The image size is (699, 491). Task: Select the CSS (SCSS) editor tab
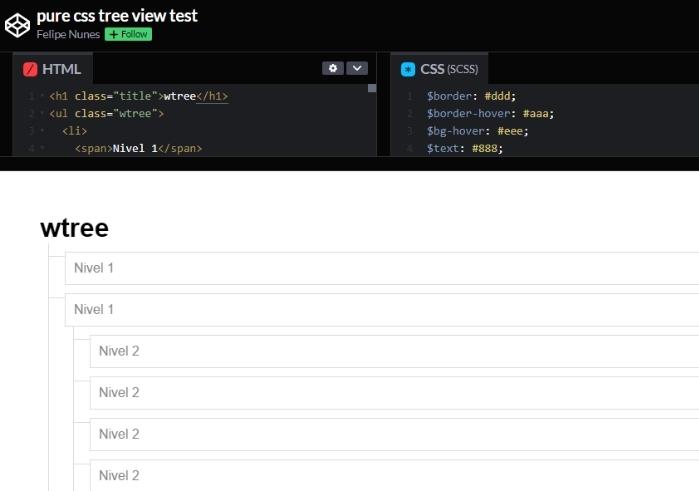[x=439, y=69]
